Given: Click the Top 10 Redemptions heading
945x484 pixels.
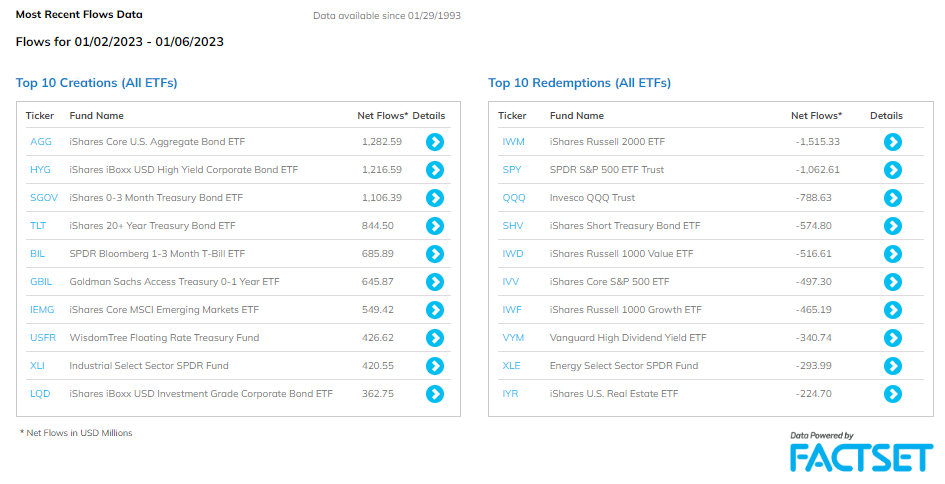Looking at the screenshot, I should 579,83.
